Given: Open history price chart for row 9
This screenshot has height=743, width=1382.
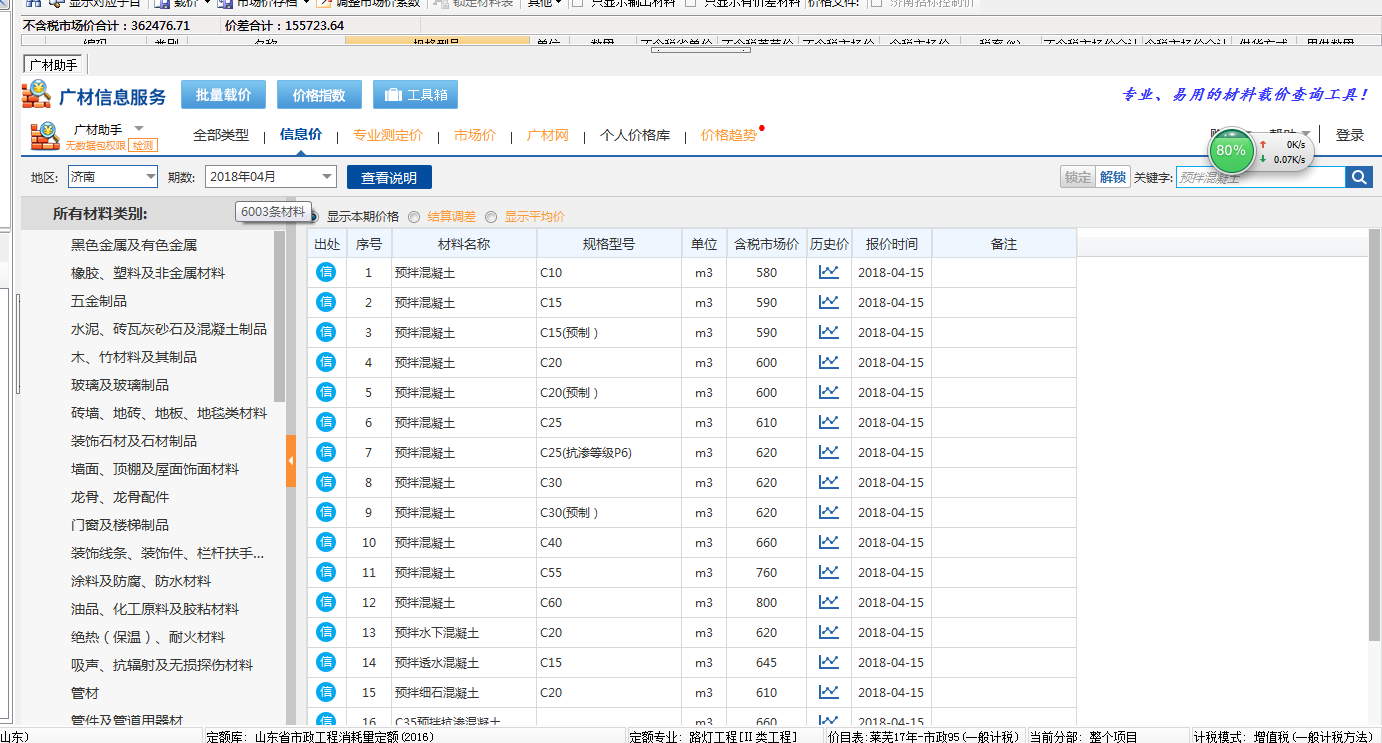Looking at the screenshot, I should [x=829, y=512].
